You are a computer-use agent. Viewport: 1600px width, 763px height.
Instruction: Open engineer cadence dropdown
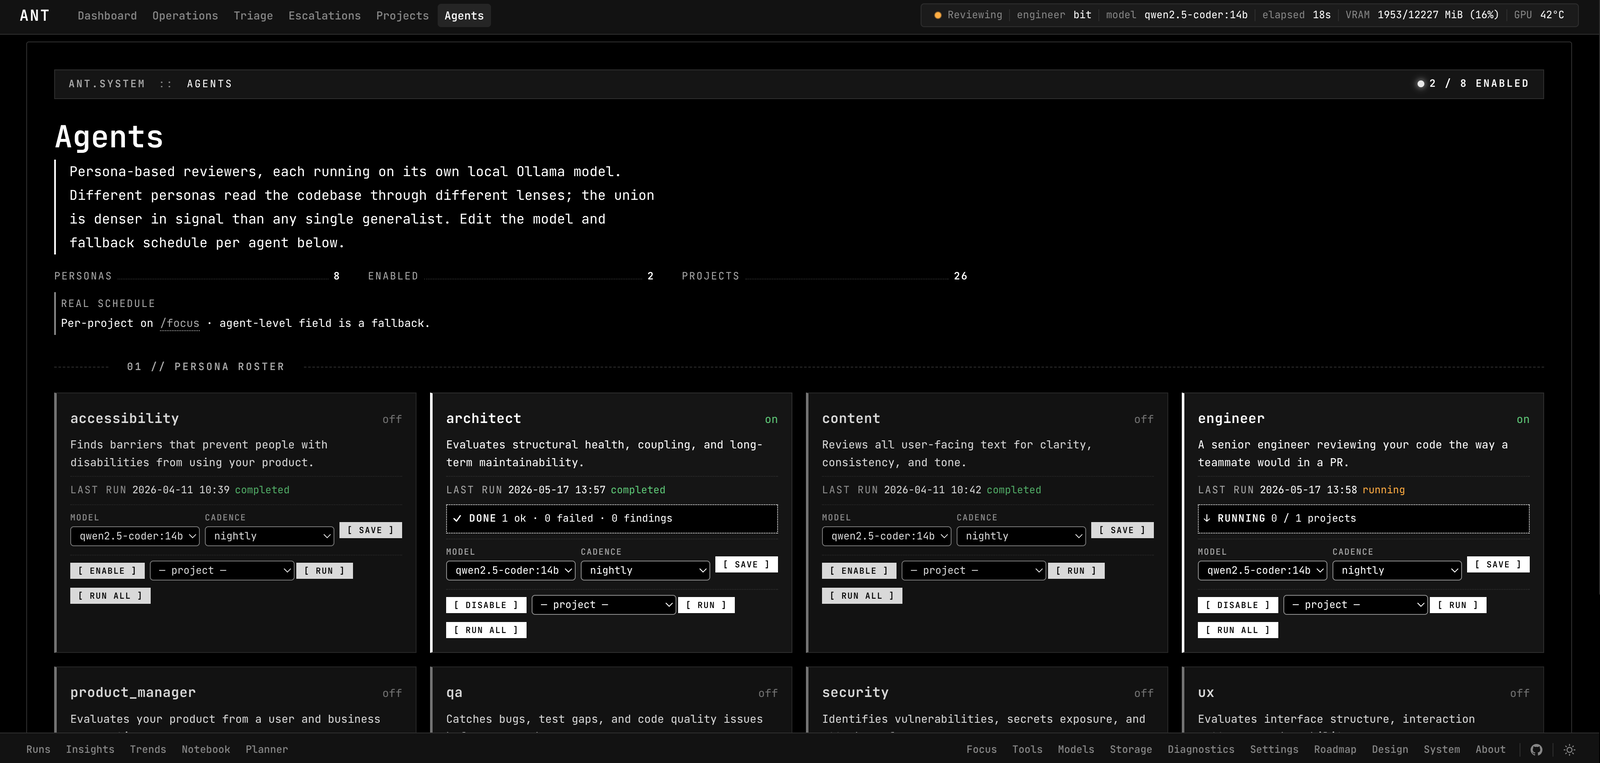(1397, 570)
